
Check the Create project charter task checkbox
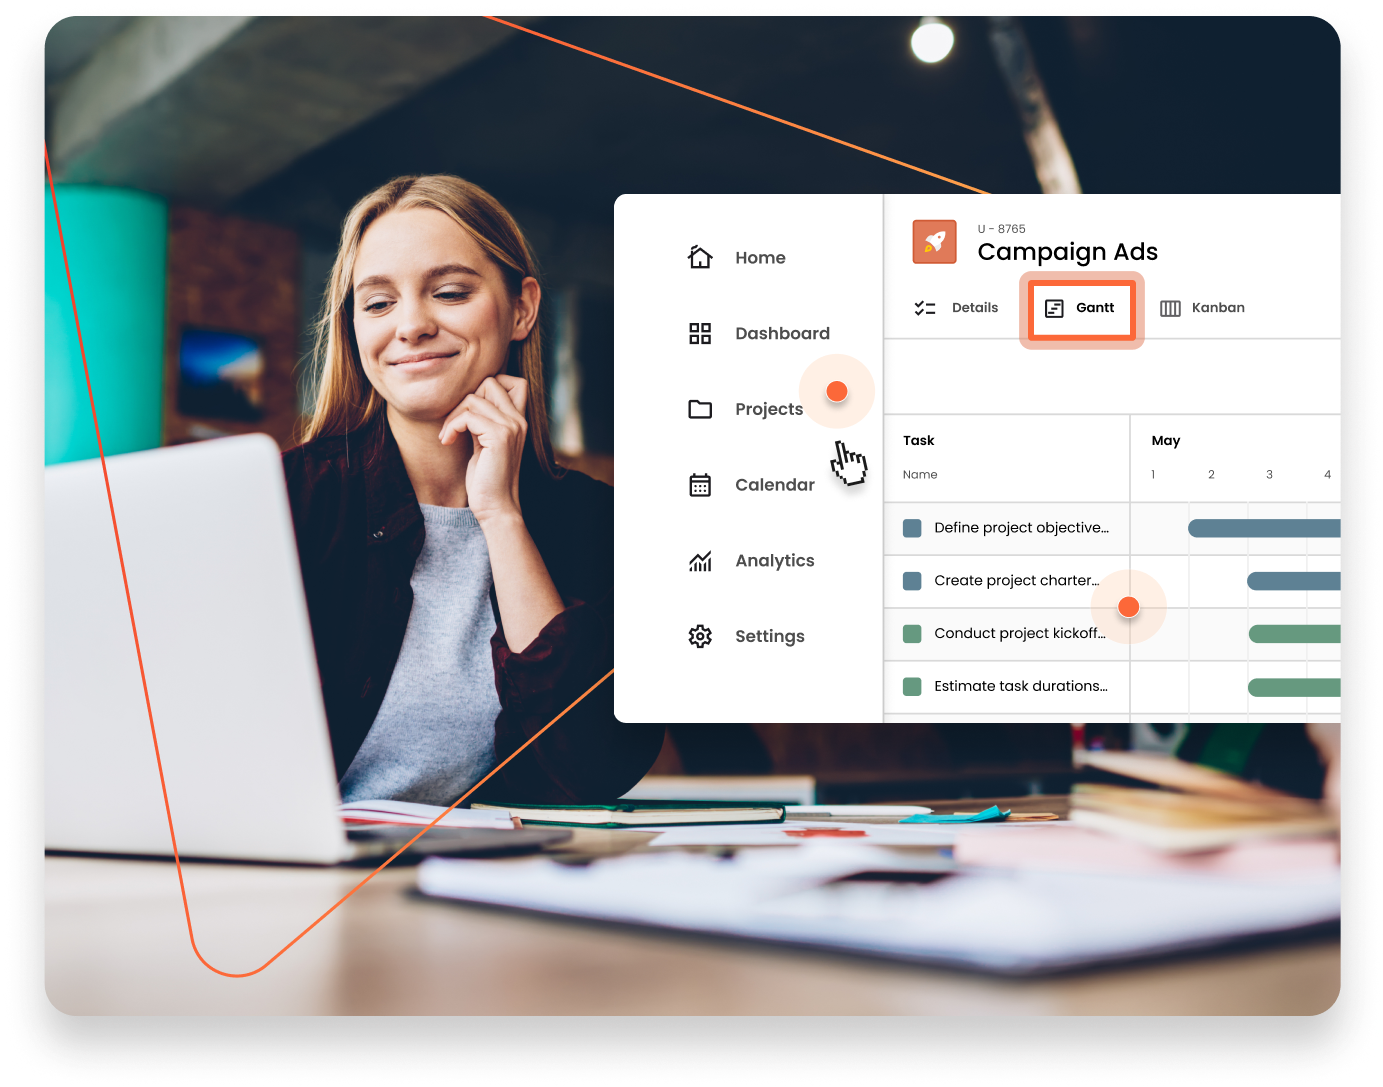click(912, 580)
